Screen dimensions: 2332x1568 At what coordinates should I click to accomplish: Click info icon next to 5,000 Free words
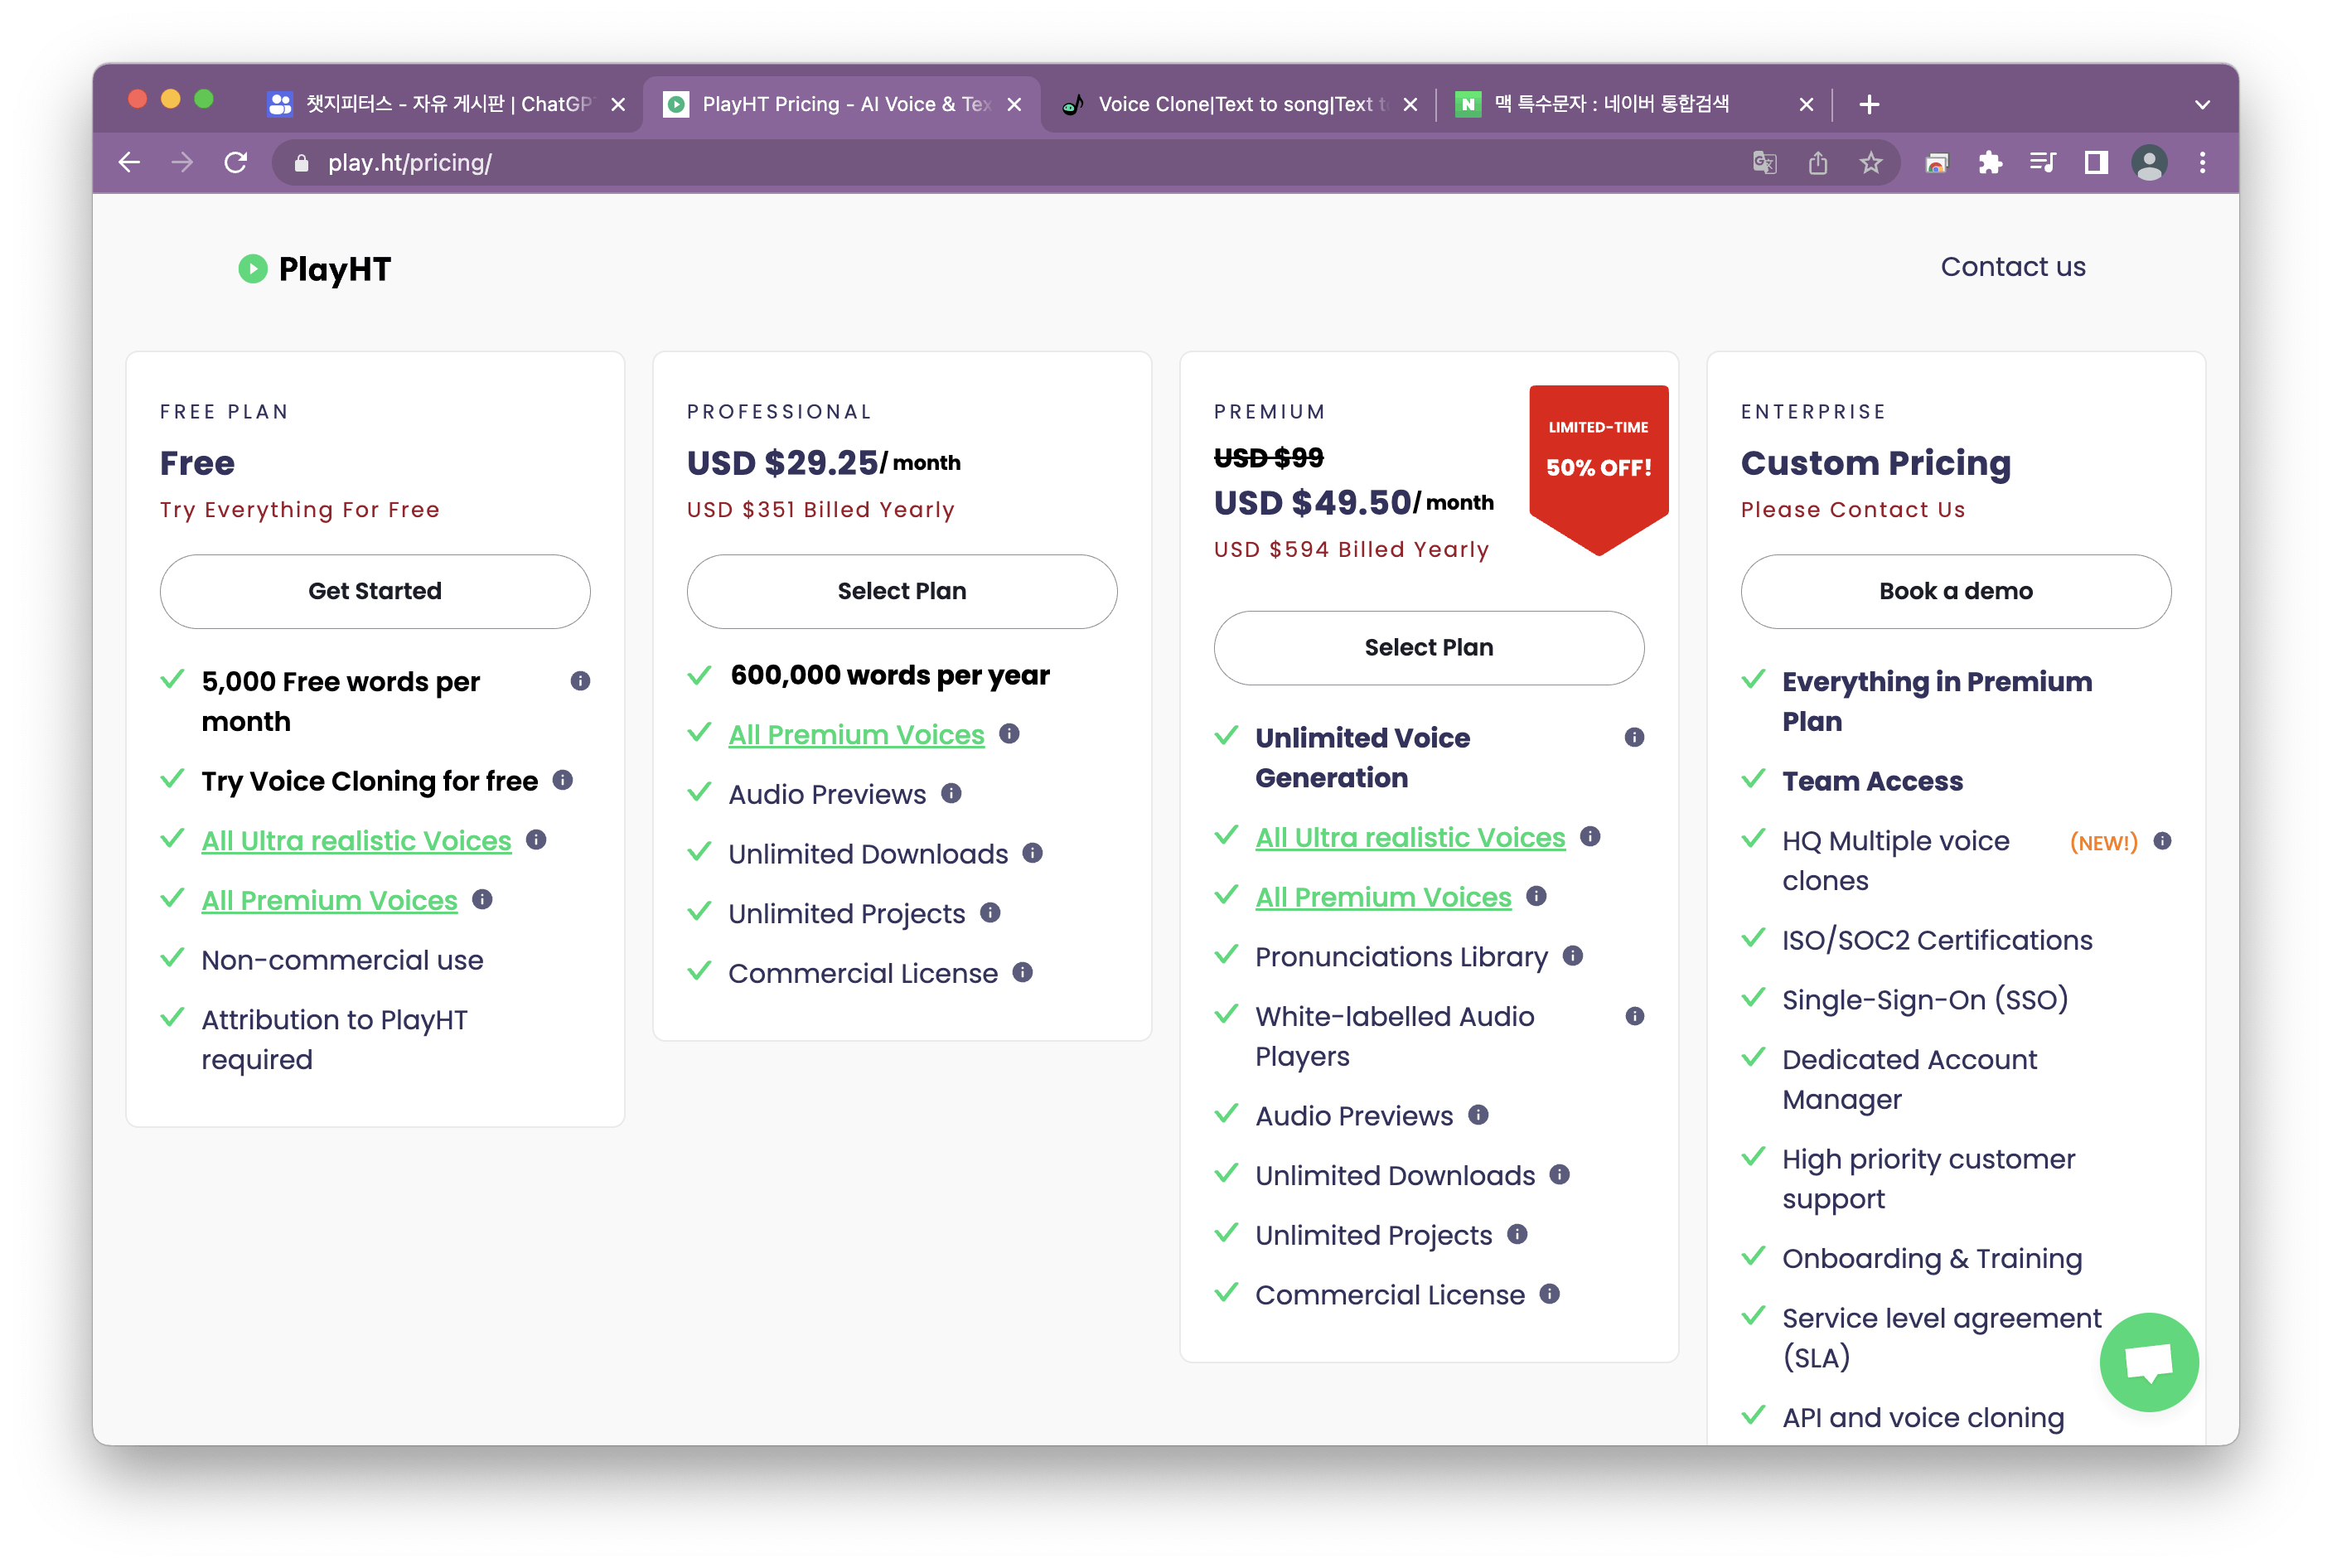(580, 681)
